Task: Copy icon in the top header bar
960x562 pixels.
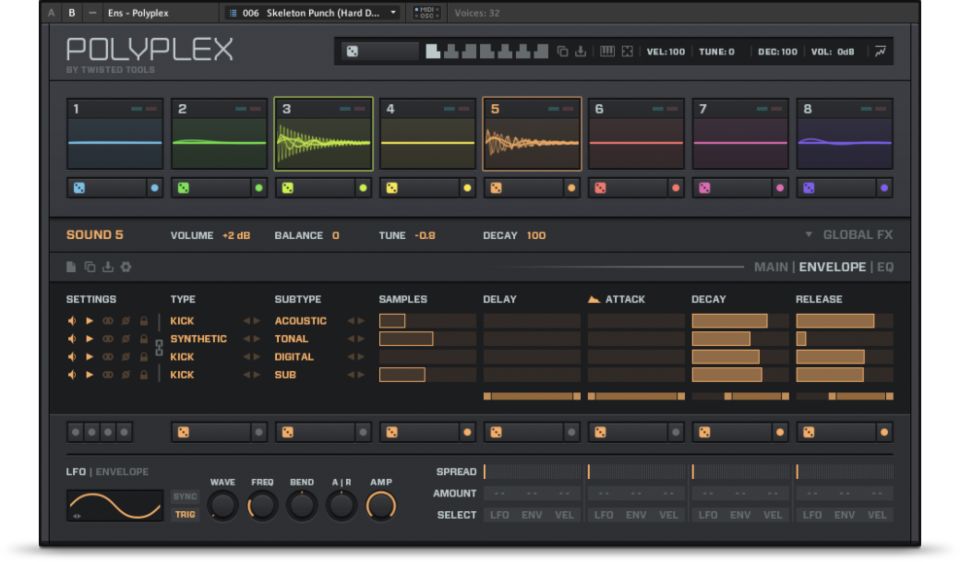Action: pyautogui.click(x=562, y=51)
